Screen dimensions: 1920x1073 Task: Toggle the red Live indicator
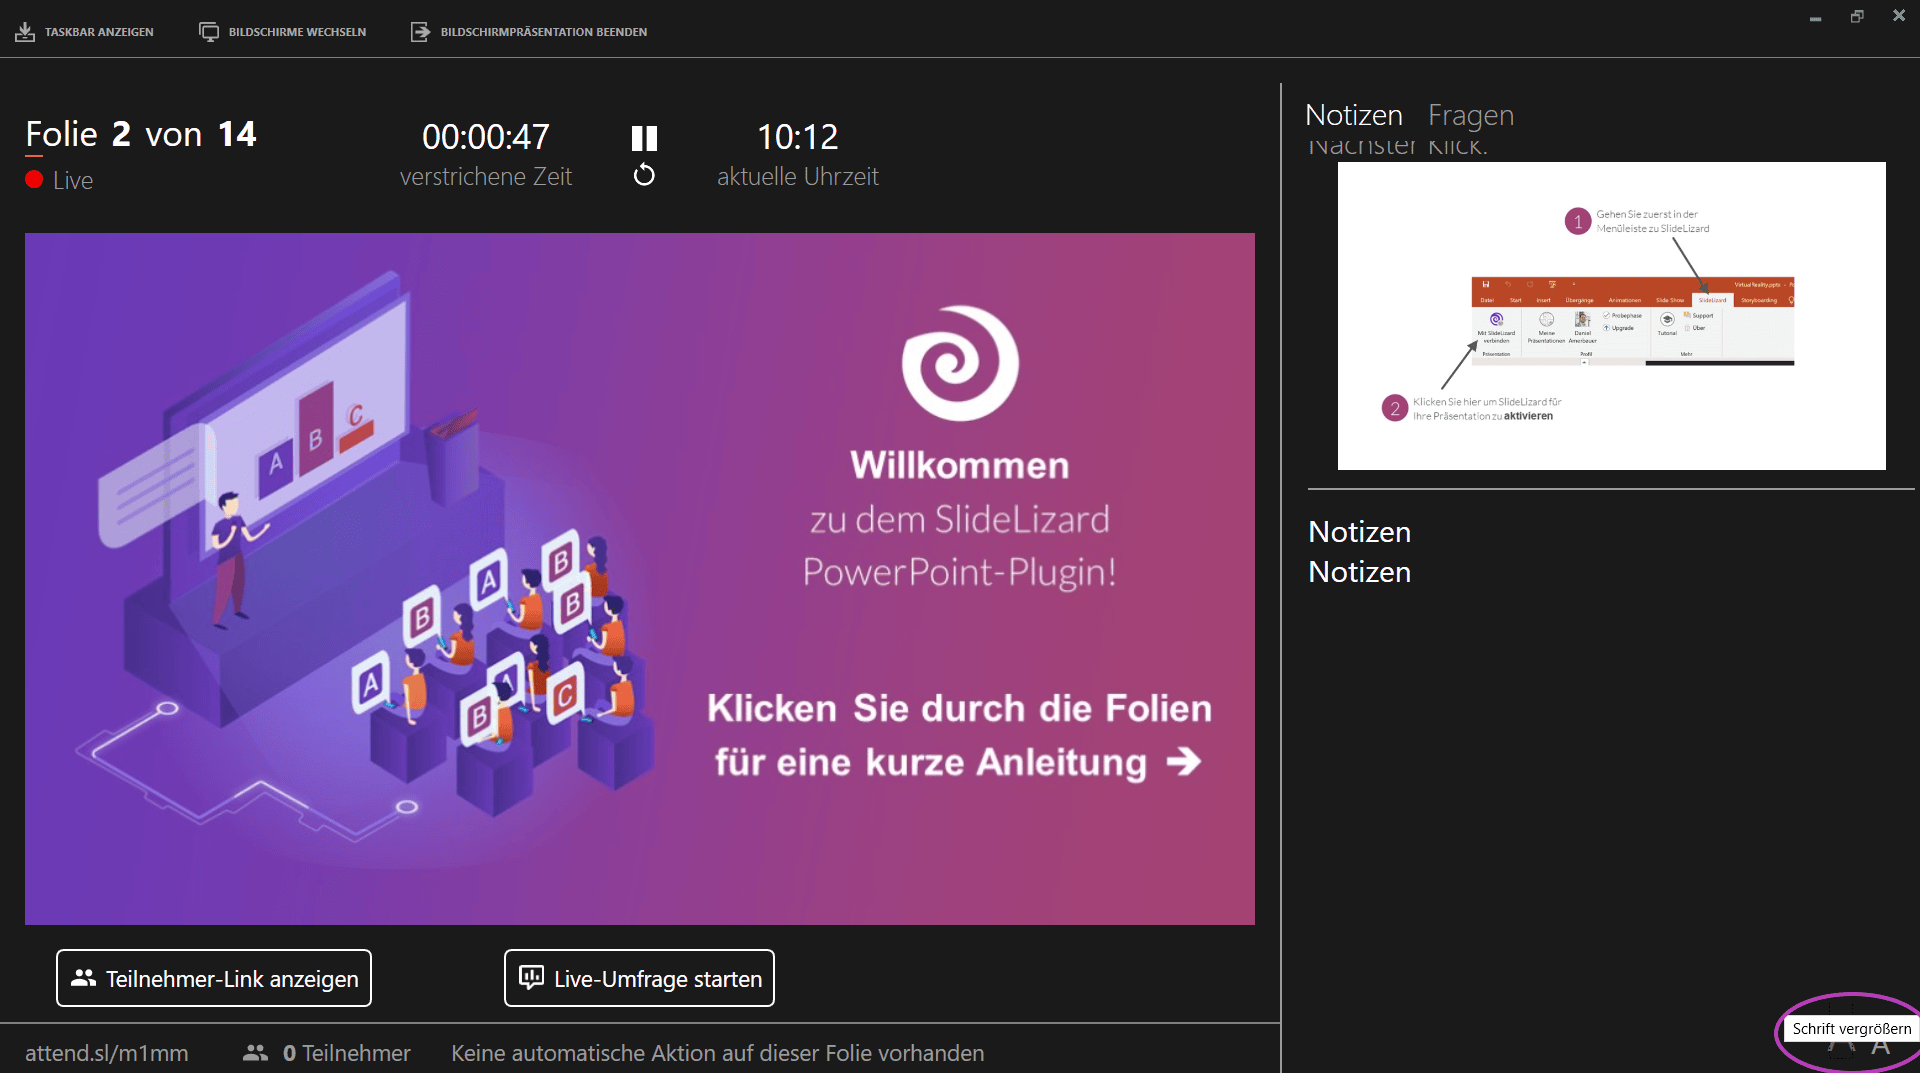pos(33,180)
